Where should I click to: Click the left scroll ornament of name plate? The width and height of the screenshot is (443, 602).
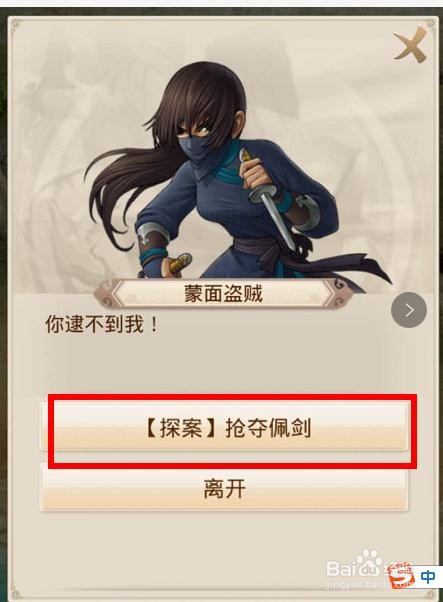point(104,295)
